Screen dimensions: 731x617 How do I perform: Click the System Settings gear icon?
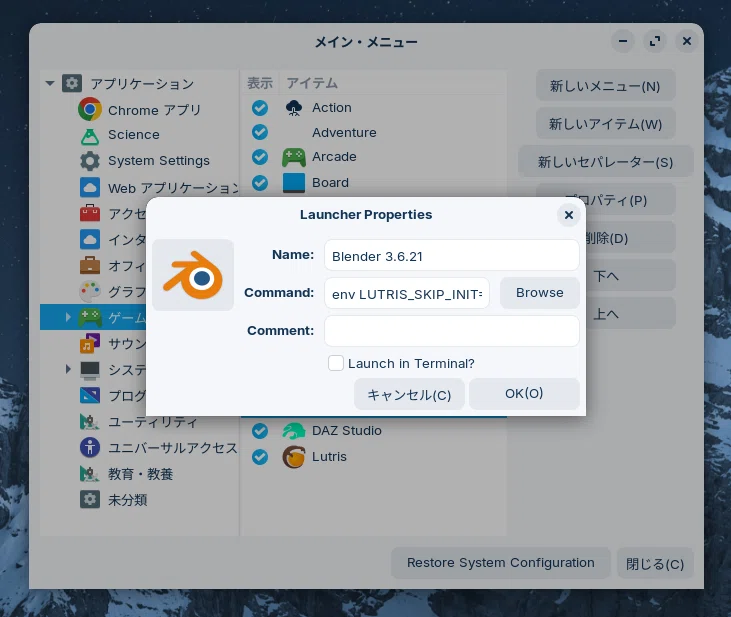click(x=90, y=161)
